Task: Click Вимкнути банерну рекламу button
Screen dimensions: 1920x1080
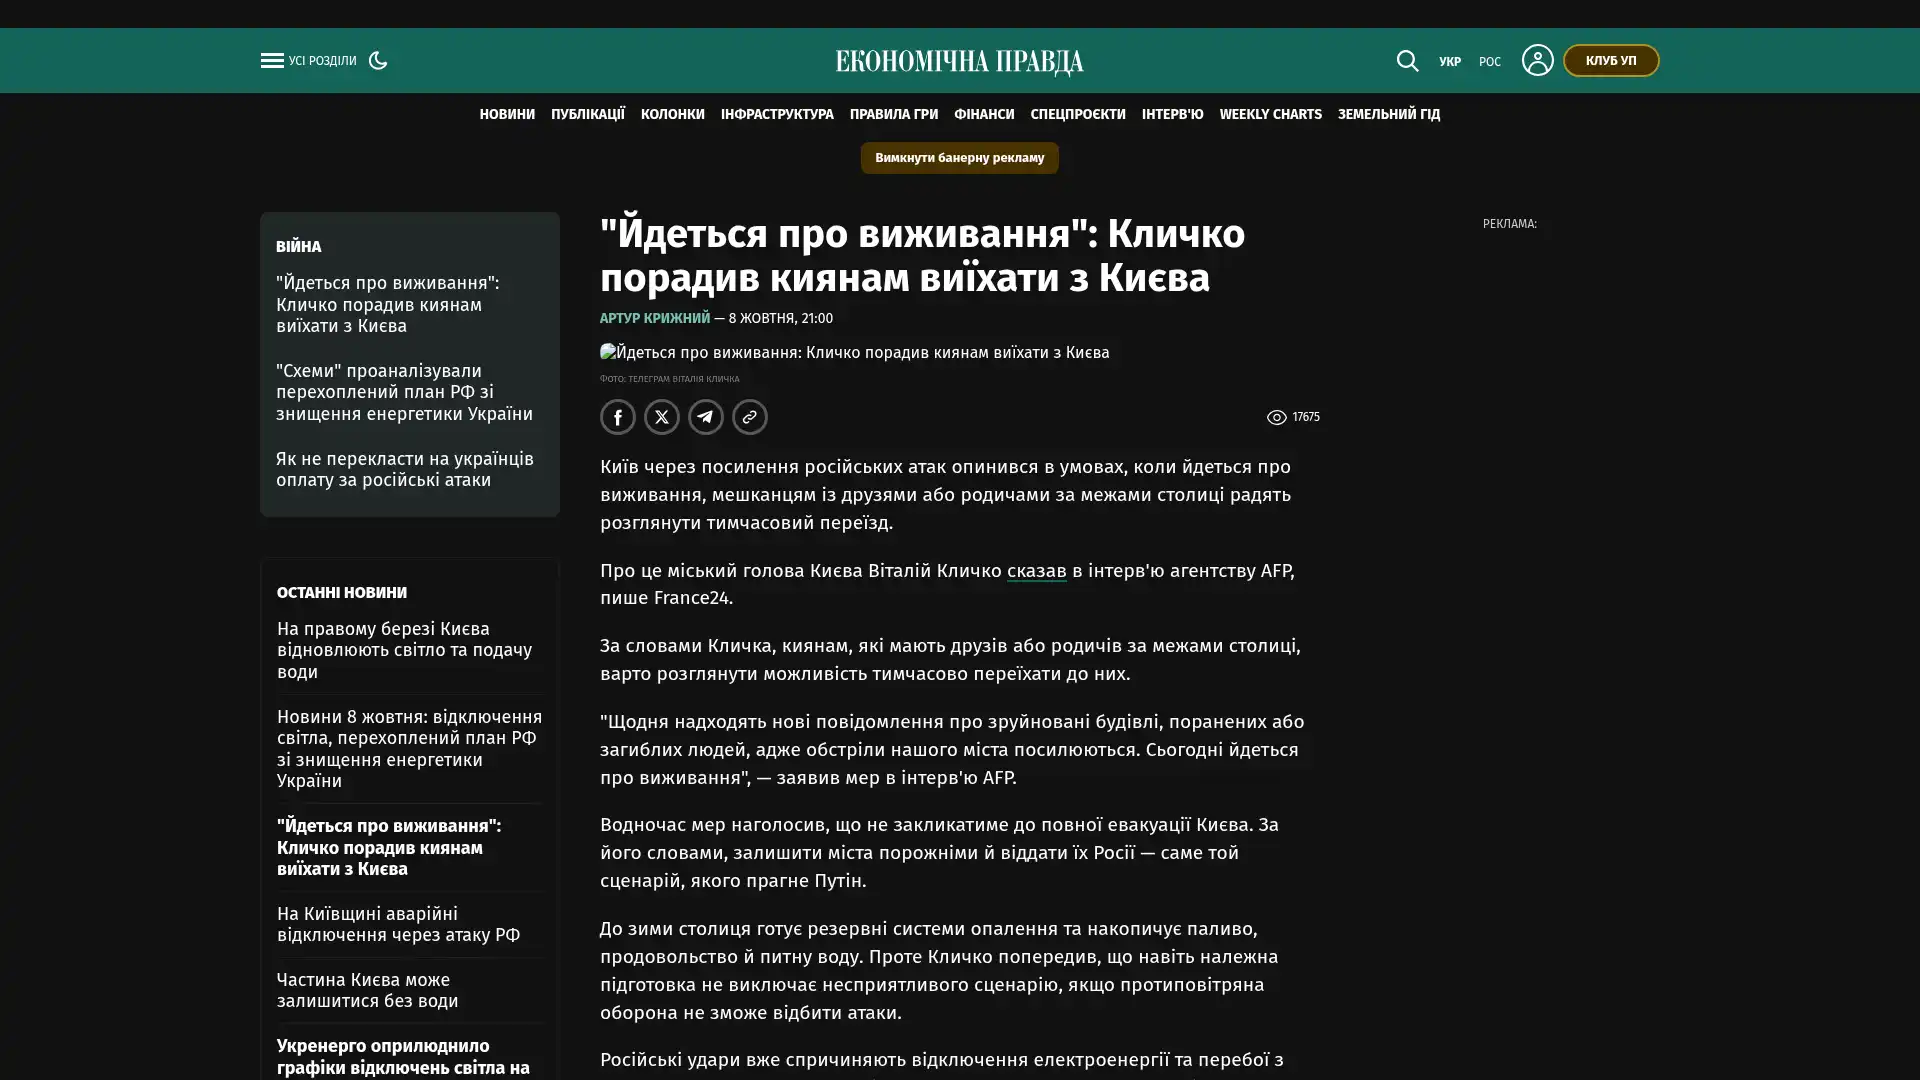Action: click(x=959, y=158)
